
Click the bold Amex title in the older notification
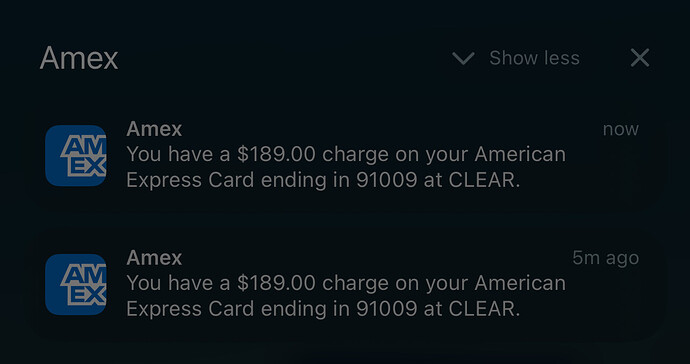pos(154,257)
